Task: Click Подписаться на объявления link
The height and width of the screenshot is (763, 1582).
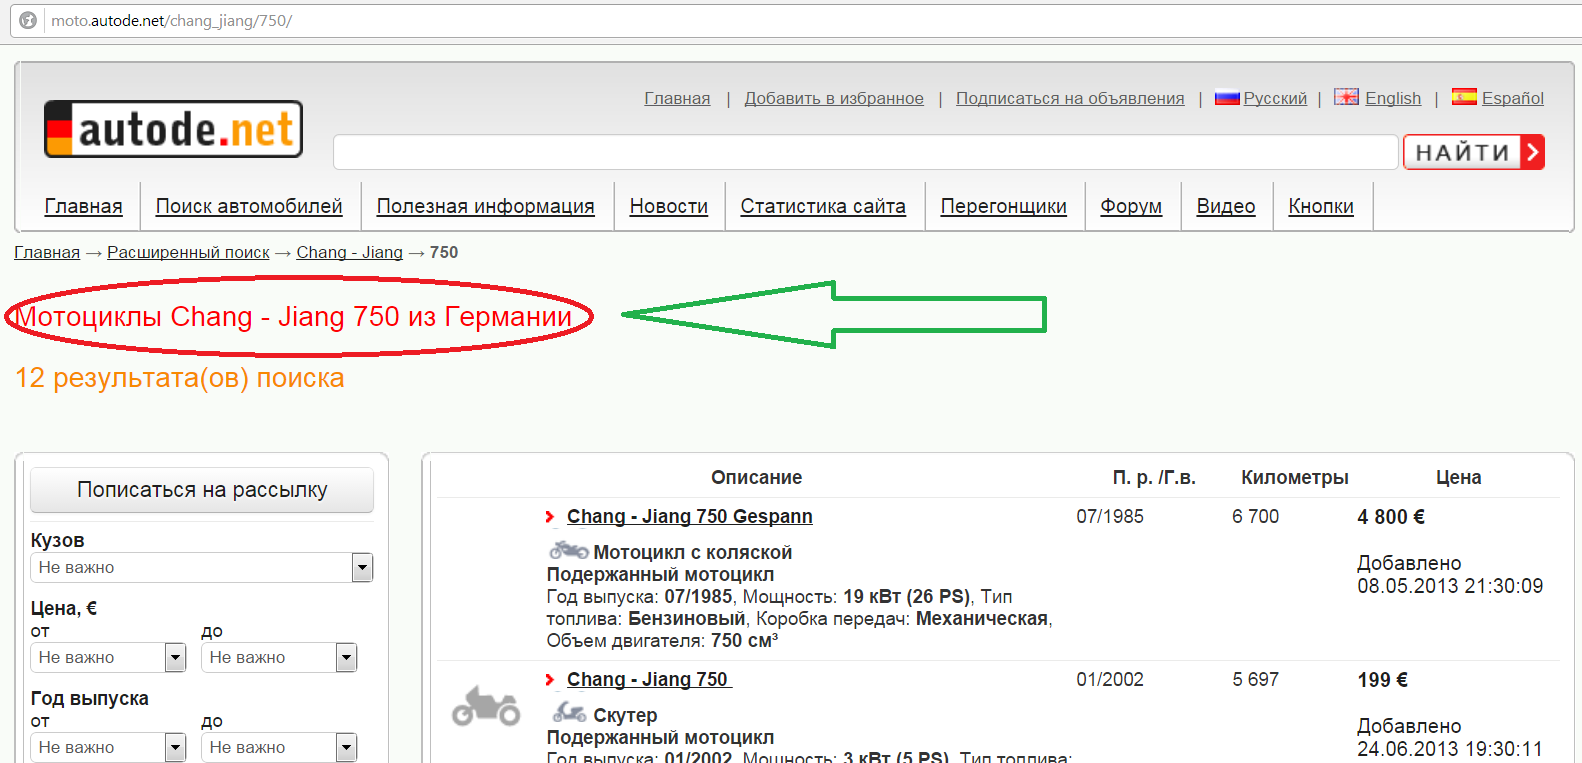Action: coord(1070,98)
